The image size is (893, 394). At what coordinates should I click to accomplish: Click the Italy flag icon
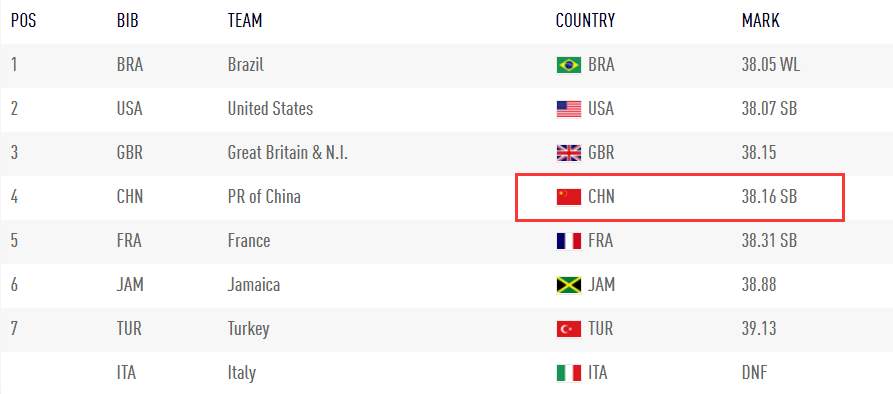568,373
